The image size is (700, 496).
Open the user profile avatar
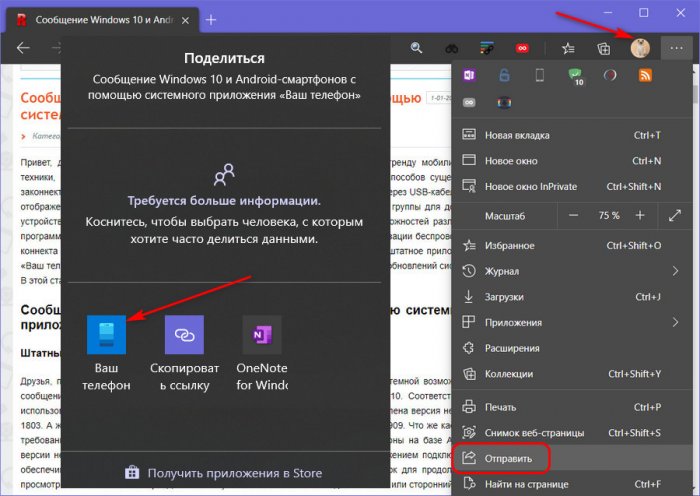tap(639, 47)
